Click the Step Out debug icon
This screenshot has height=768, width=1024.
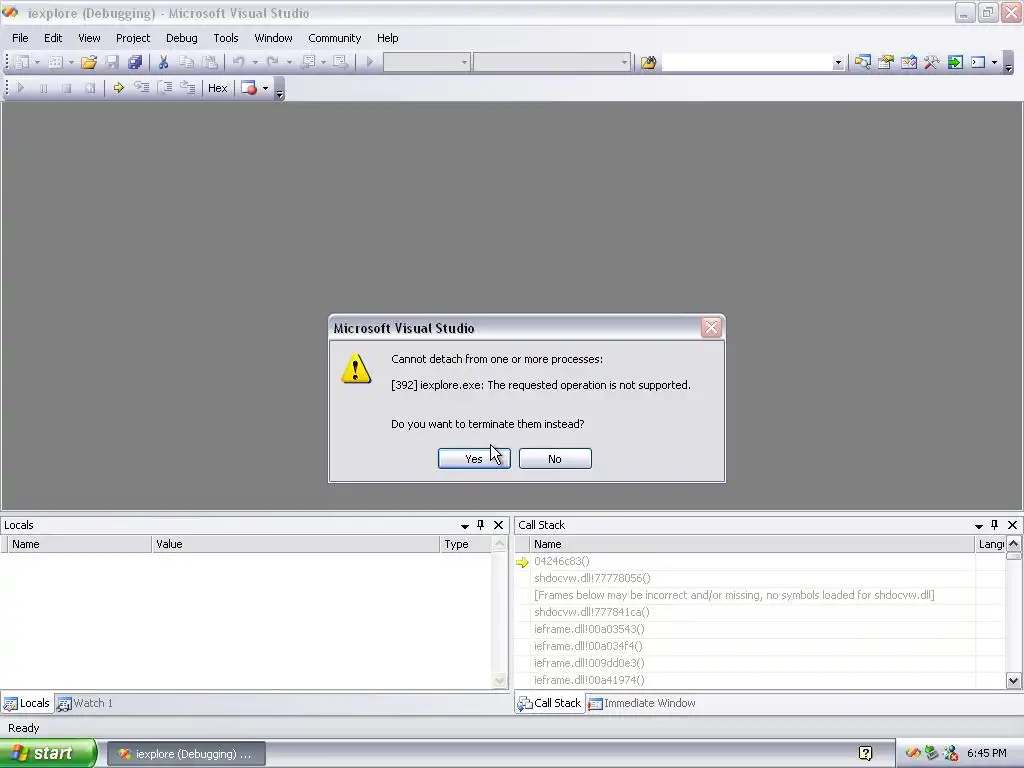[x=188, y=88]
